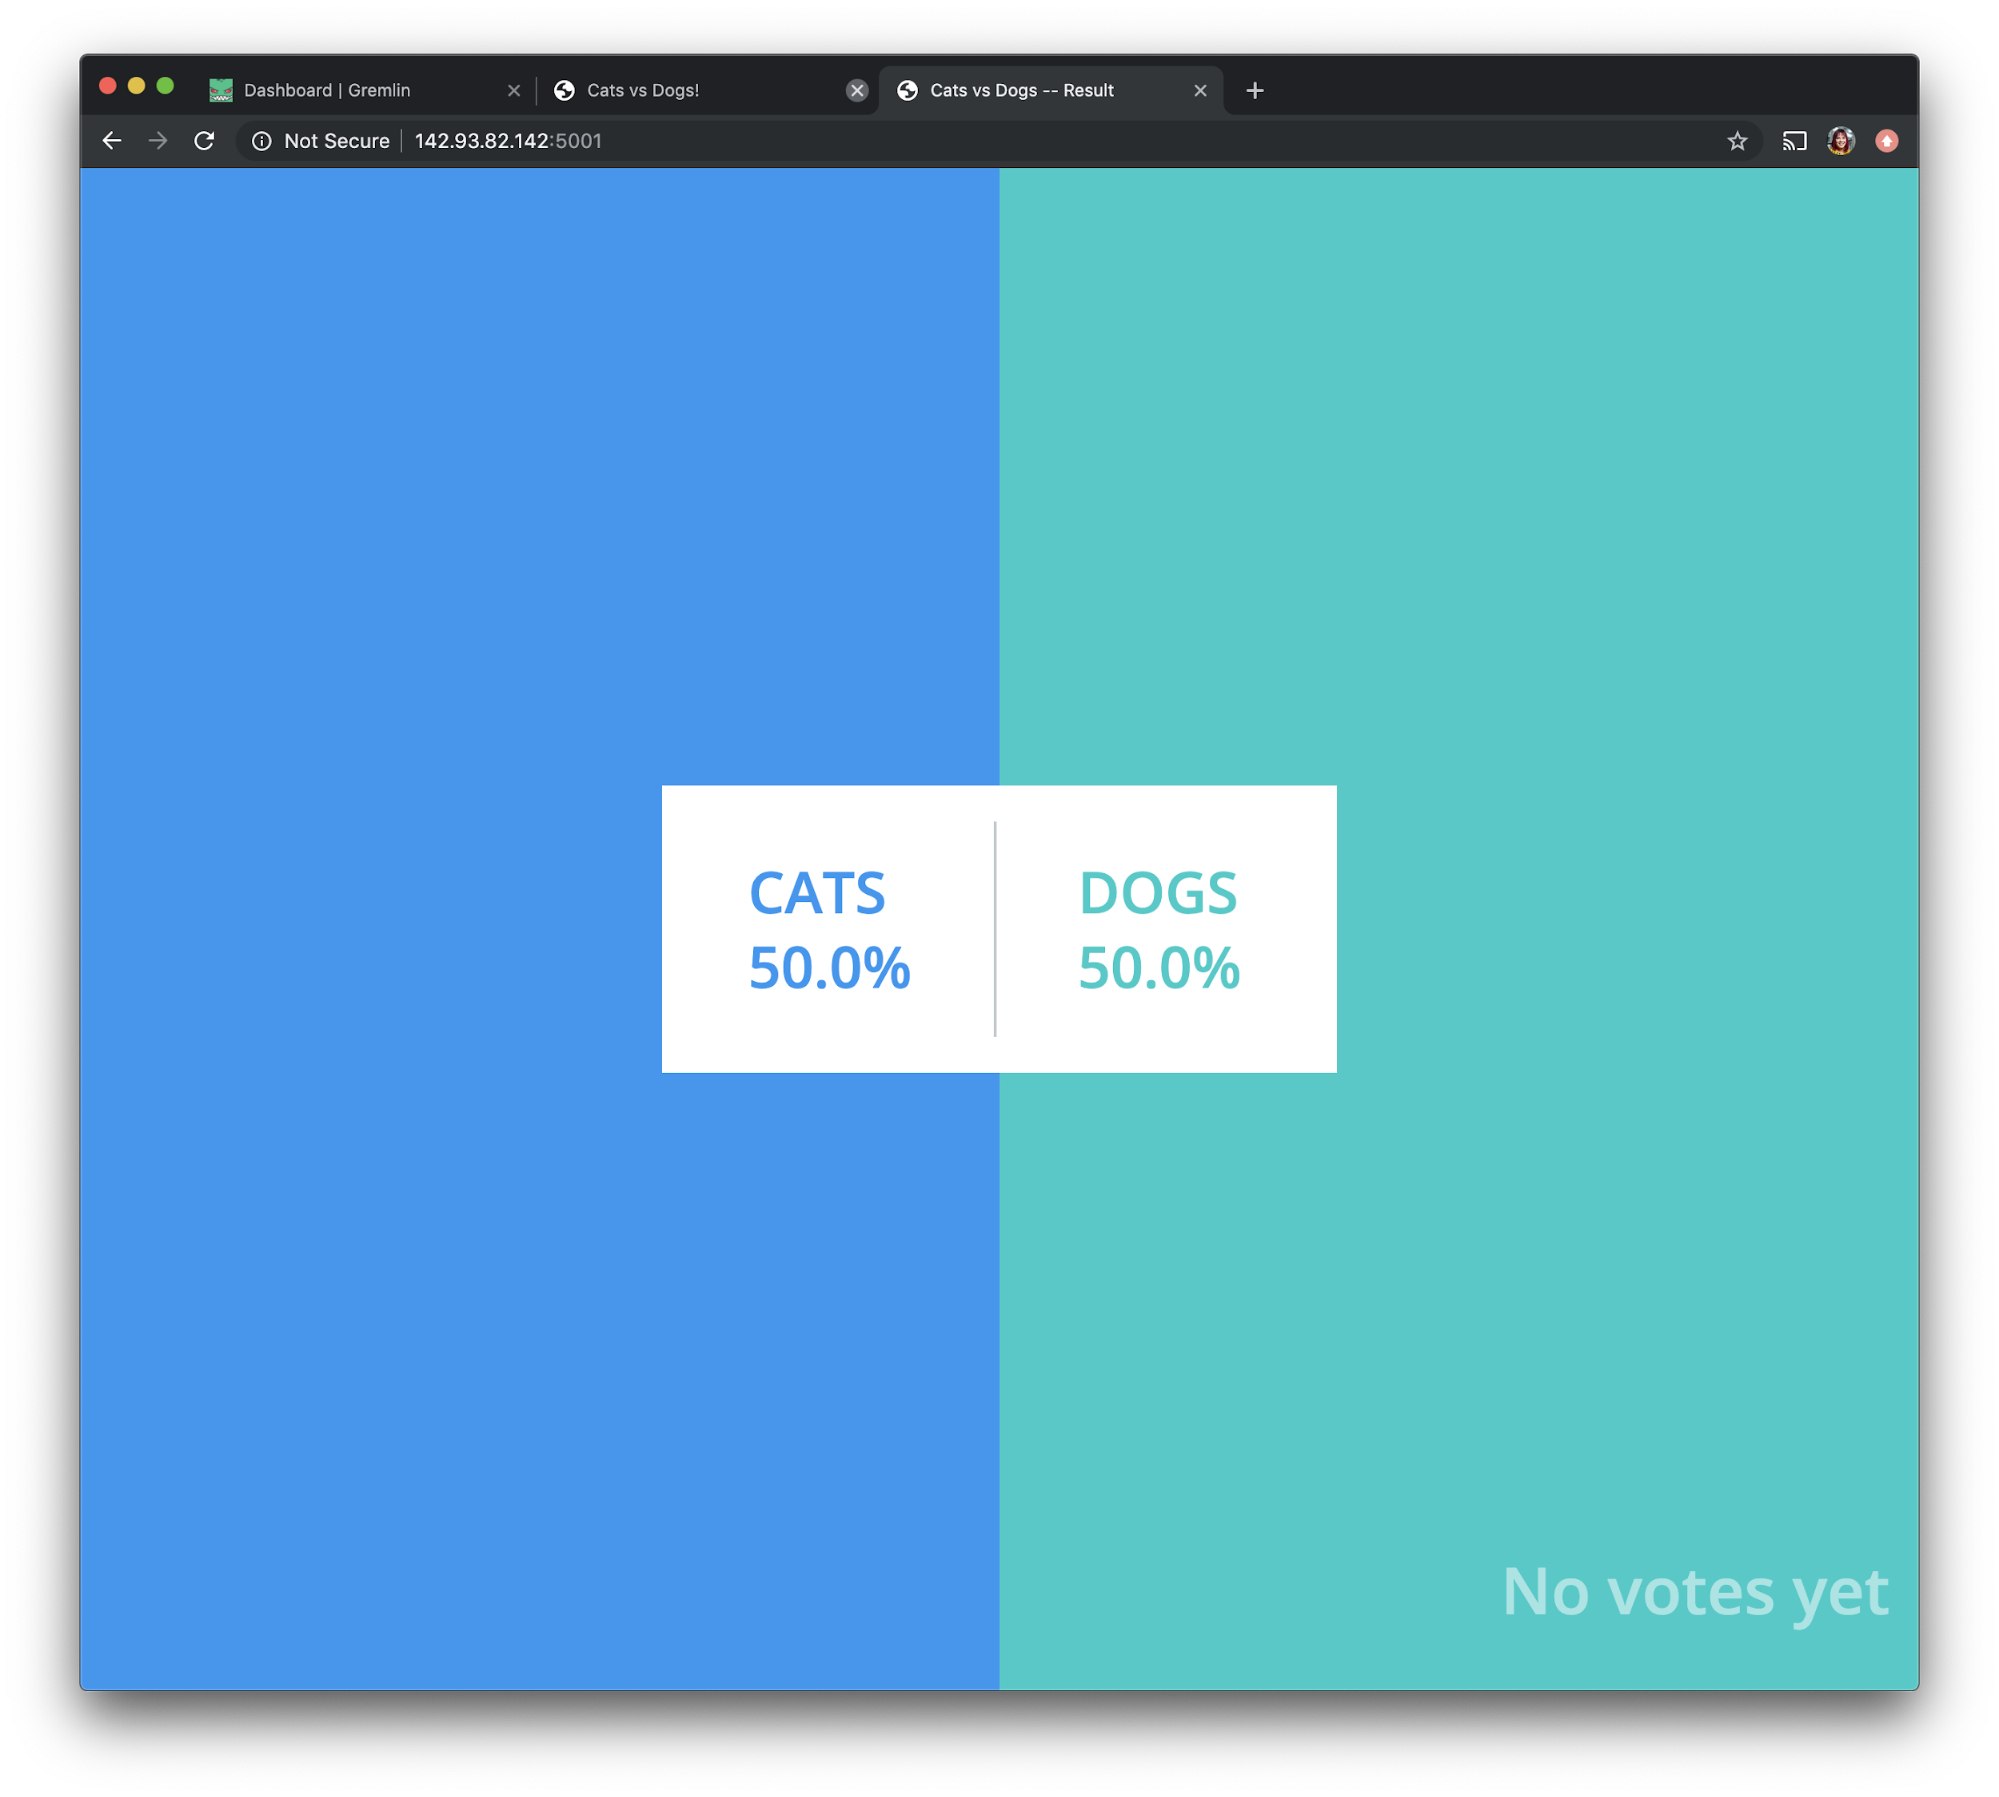
Task: Close the Cats vs Dogs tab
Action: pos(855,88)
